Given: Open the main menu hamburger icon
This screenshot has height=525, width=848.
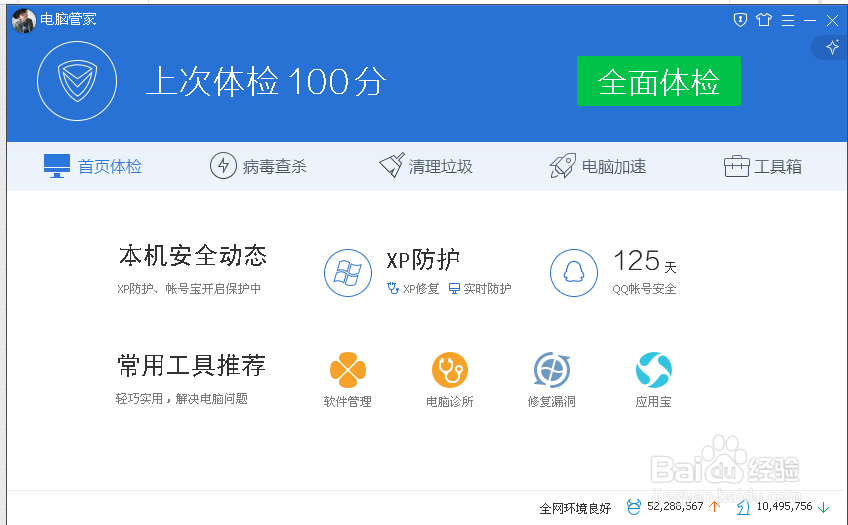Looking at the screenshot, I should 788,21.
